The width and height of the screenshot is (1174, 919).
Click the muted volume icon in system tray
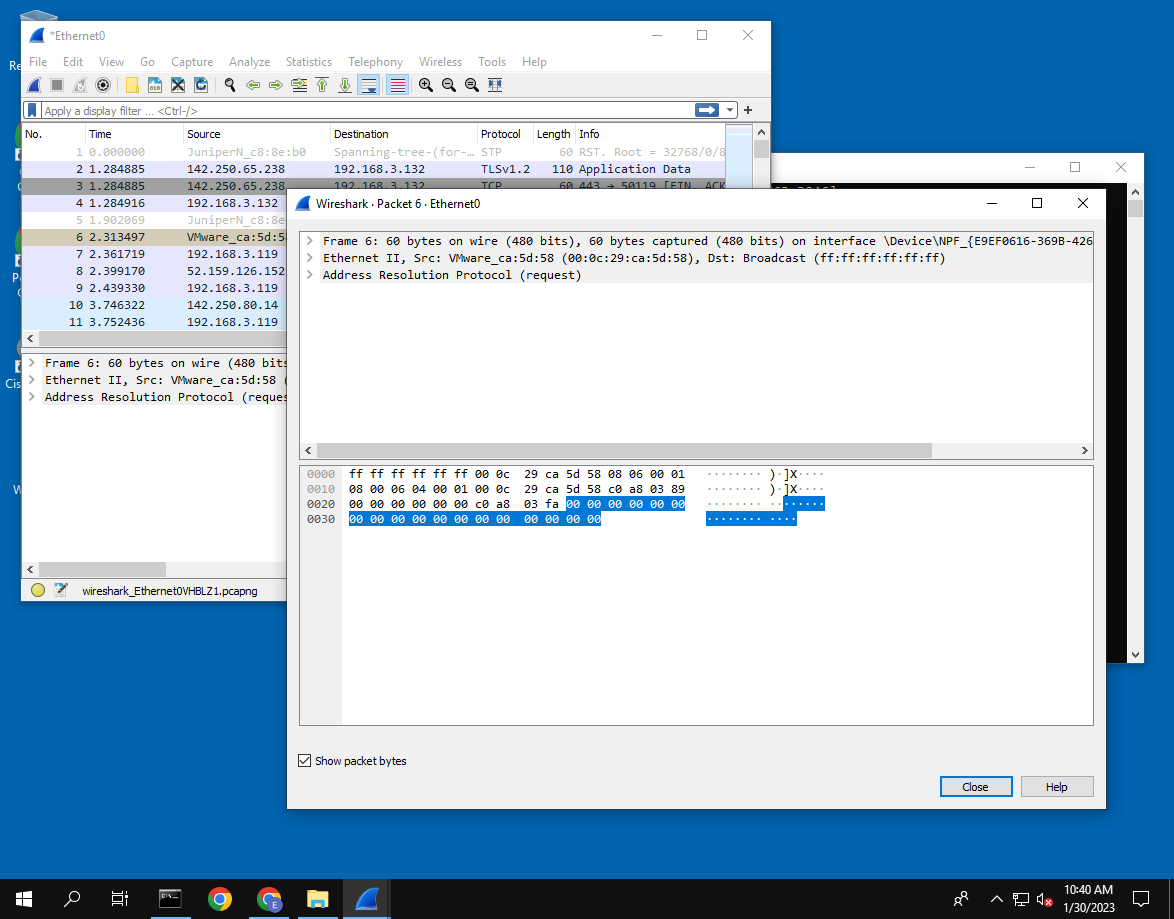click(x=1044, y=900)
